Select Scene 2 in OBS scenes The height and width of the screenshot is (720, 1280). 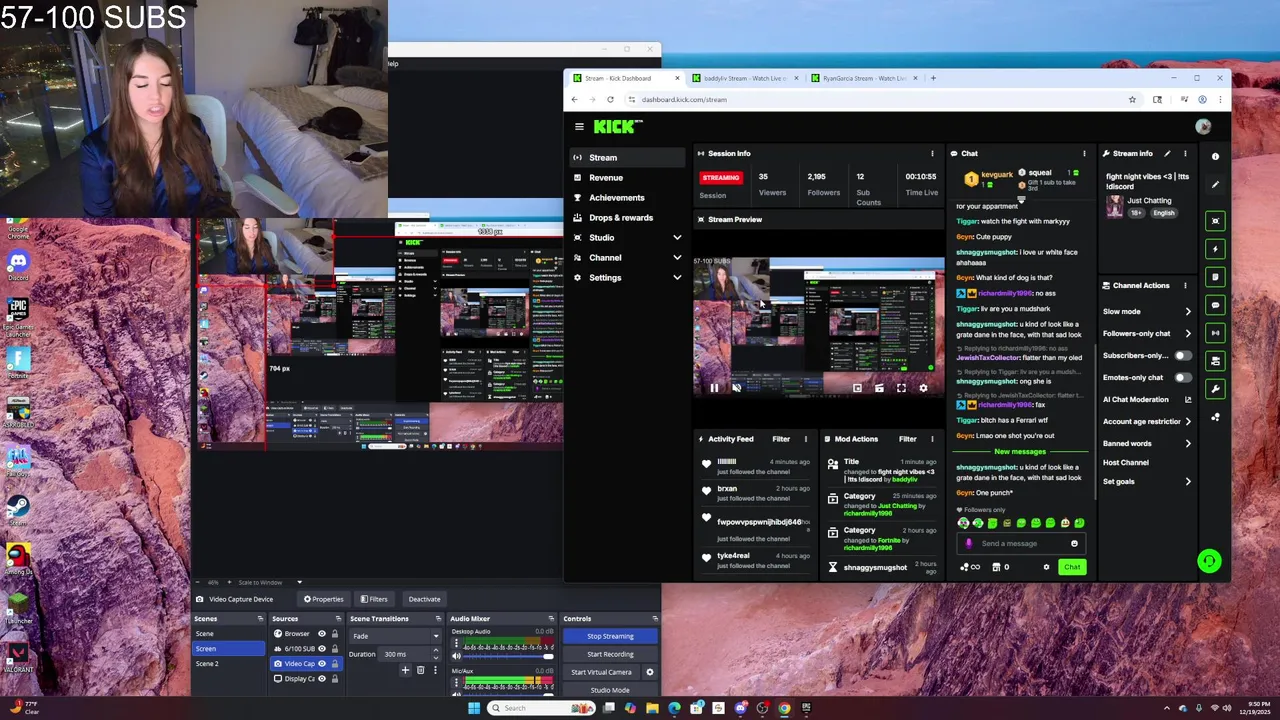click(230, 663)
